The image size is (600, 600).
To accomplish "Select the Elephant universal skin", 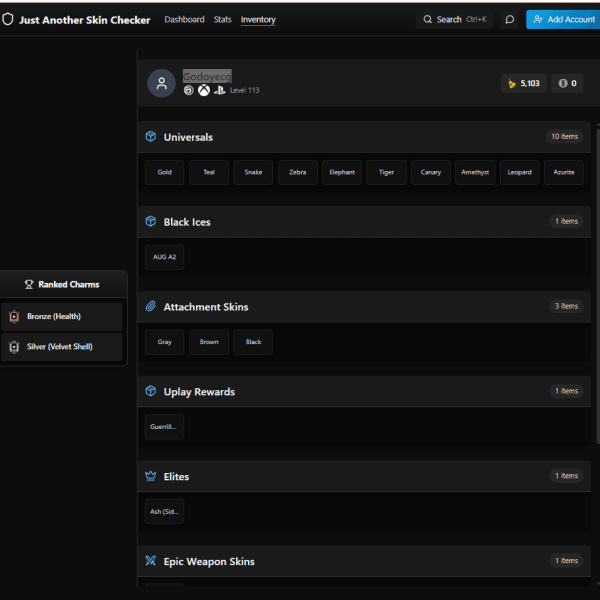I will click(x=342, y=172).
